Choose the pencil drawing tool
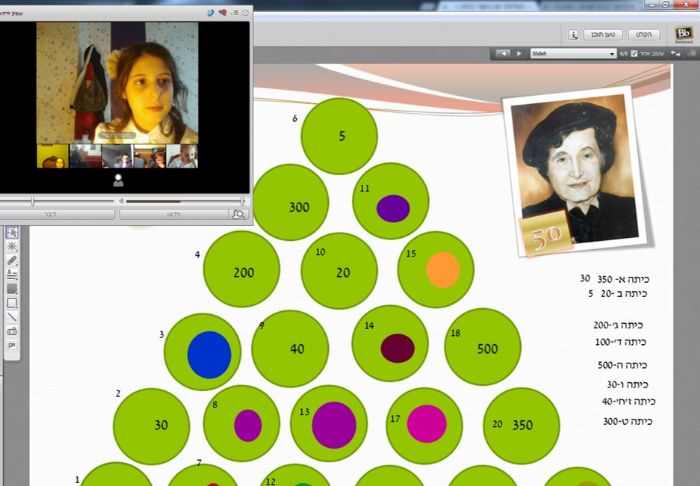Image resolution: width=700 pixels, height=486 pixels. point(12,261)
